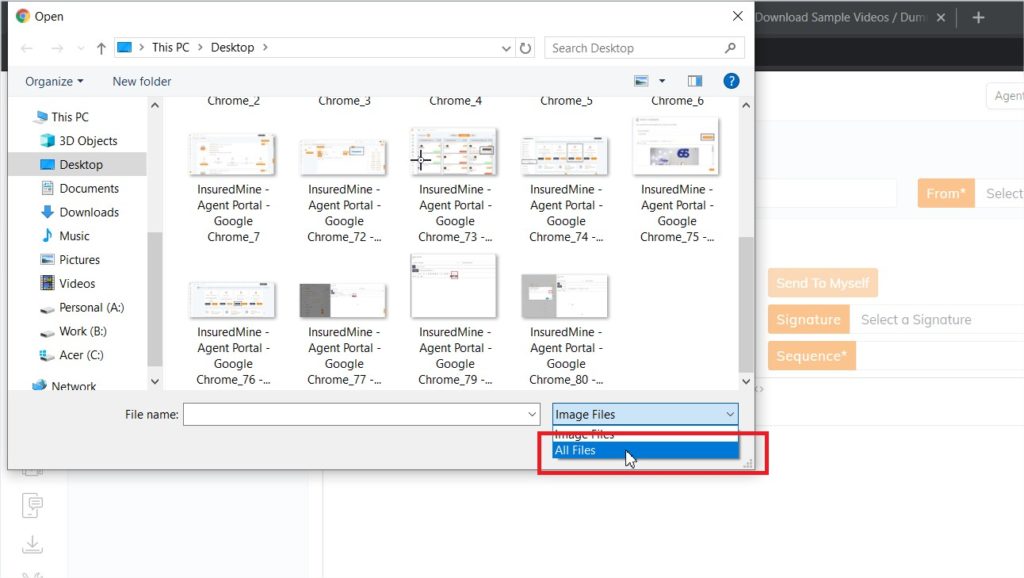The image size is (1024, 578).
Task: Close the Download Sample Videos tab
Action: [940, 18]
